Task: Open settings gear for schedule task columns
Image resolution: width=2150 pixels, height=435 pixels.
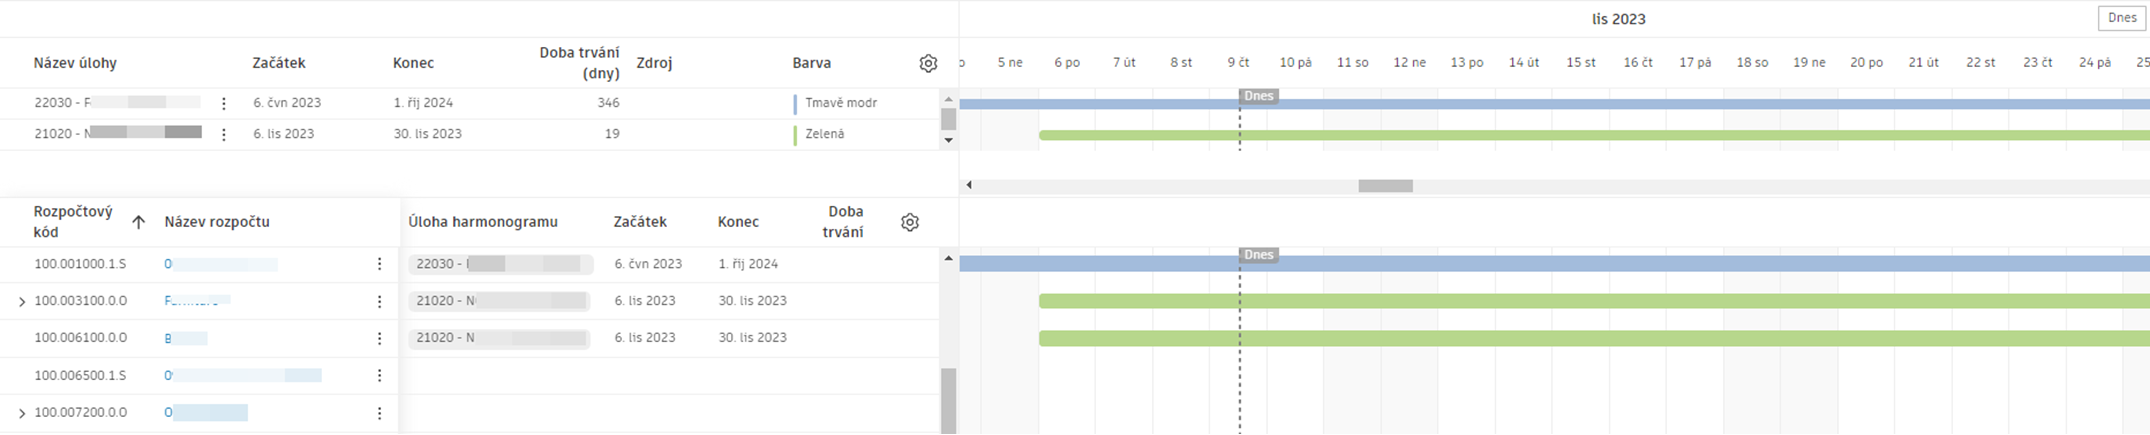Action: pos(928,63)
